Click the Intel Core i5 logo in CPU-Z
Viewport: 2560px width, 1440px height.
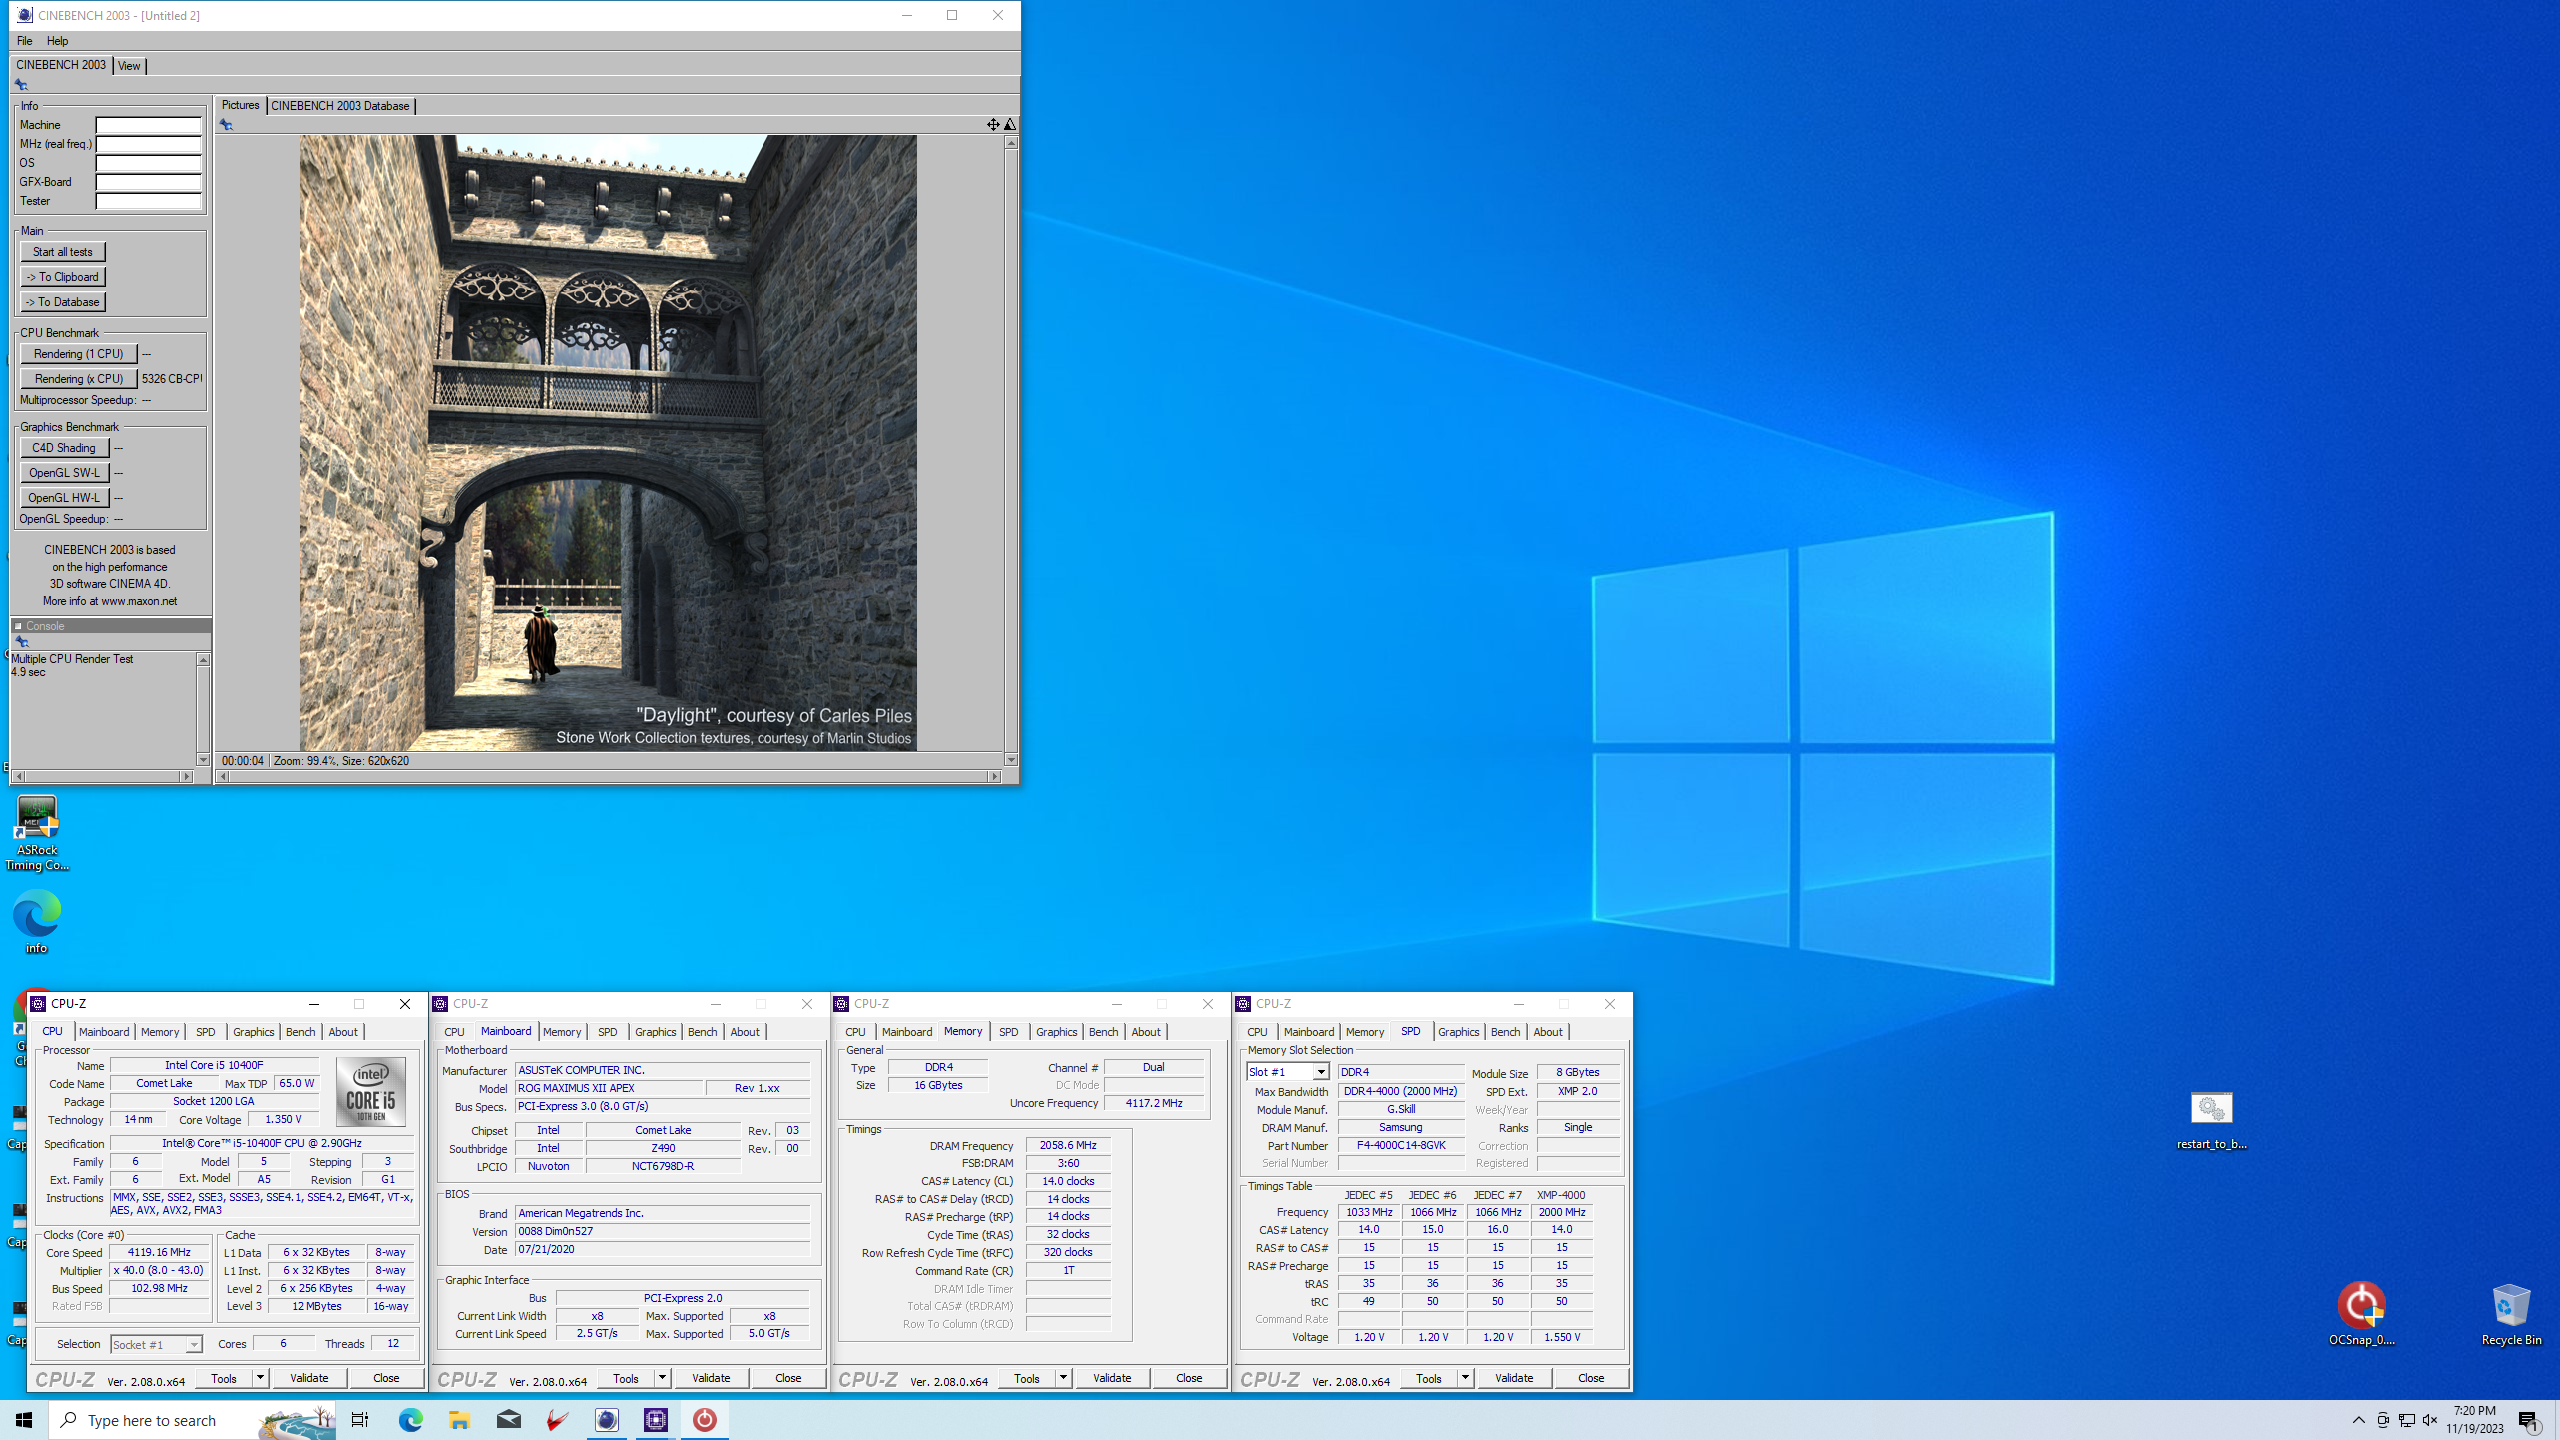[371, 1092]
